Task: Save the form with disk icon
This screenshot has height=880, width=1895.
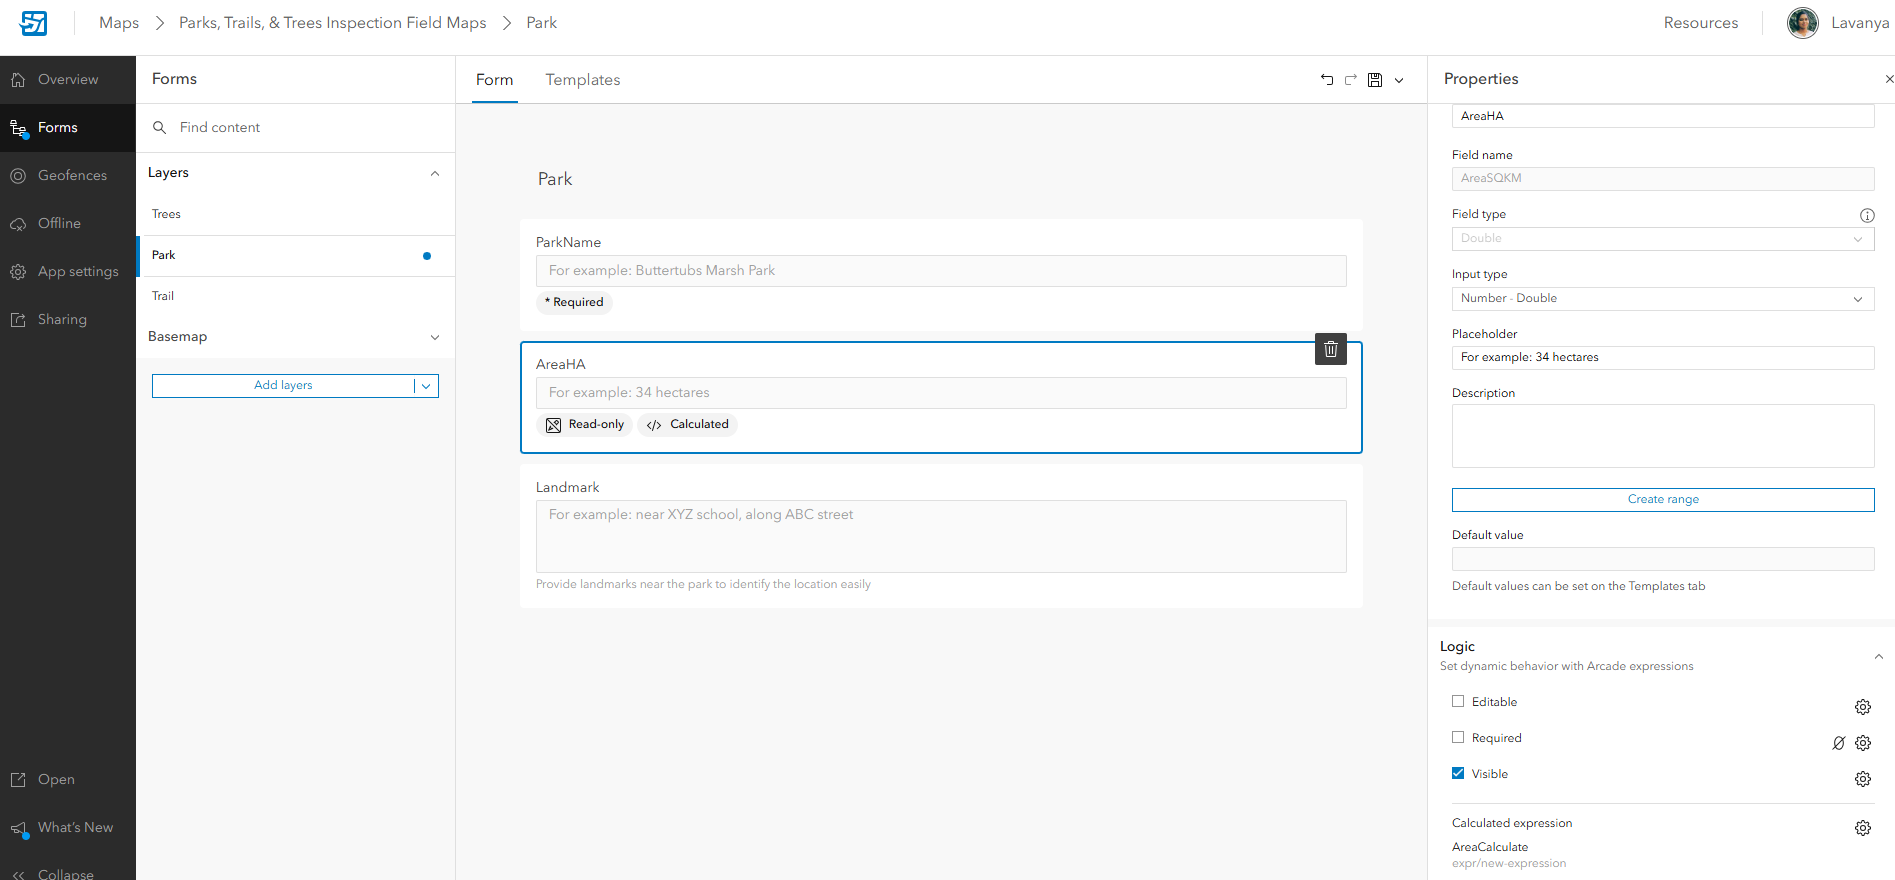Action: (1375, 80)
